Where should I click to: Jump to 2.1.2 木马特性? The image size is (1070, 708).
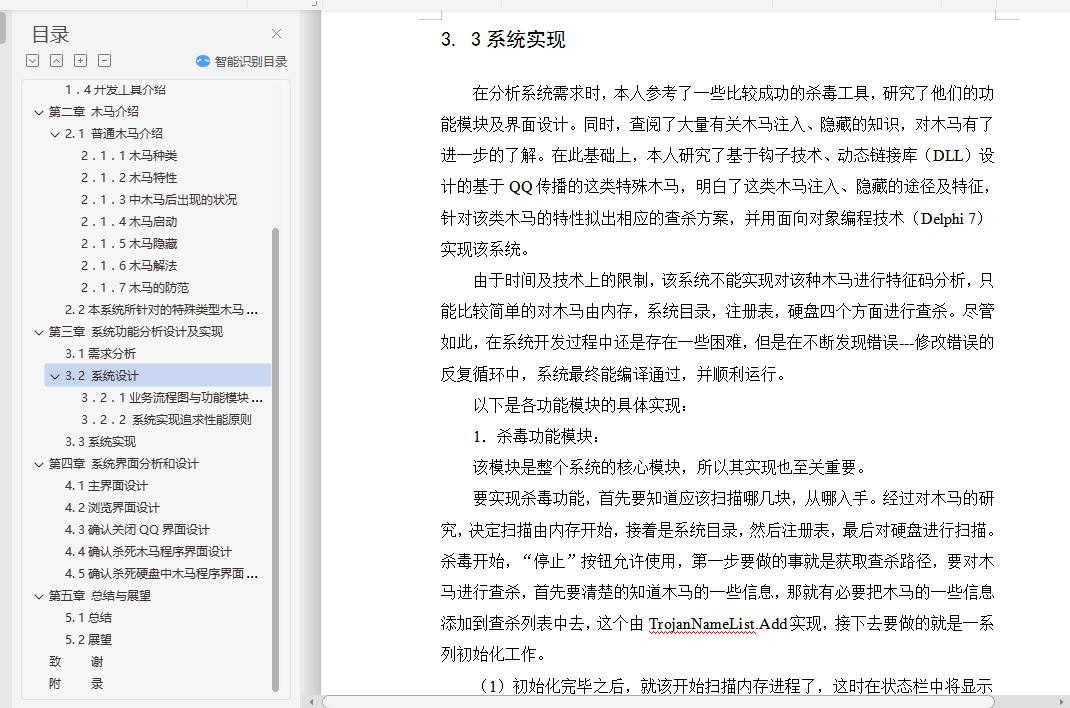coord(129,177)
